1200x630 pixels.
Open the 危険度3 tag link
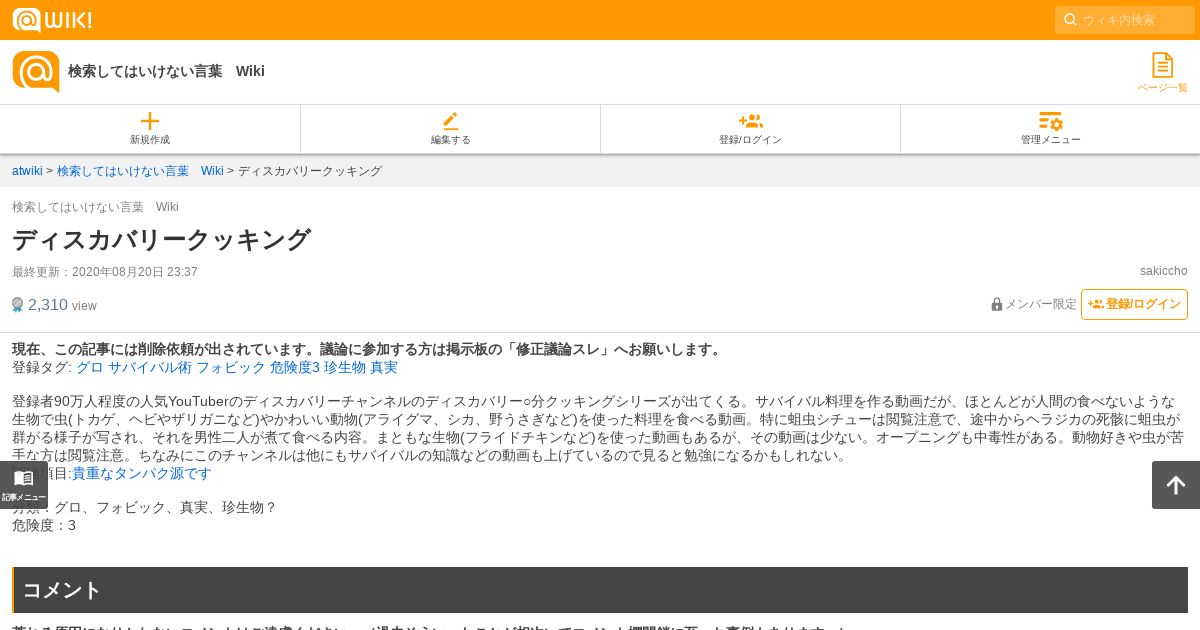tap(295, 367)
